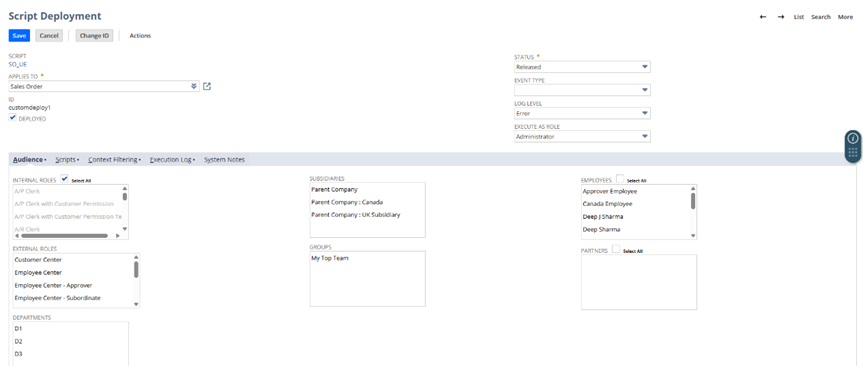Image resolution: width=863 pixels, height=366 pixels.
Task: Select Parent Company in Subsidiaries list
Action: [x=335, y=189]
